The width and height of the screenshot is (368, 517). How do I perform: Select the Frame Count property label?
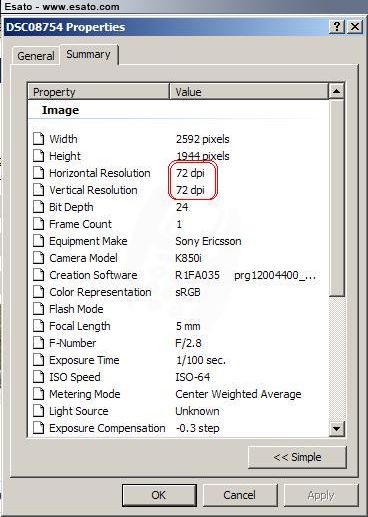pyautogui.click(x=80, y=224)
